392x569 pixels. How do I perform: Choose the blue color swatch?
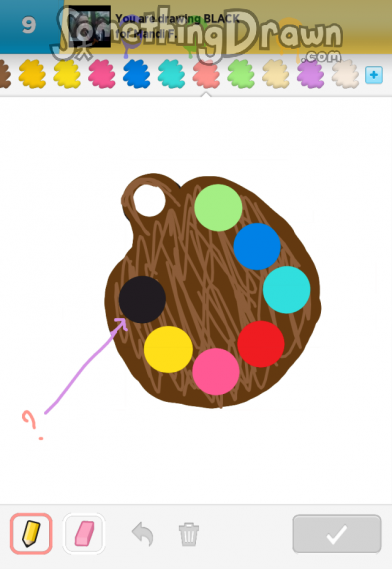pyautogui.click(x=136, y=74)
